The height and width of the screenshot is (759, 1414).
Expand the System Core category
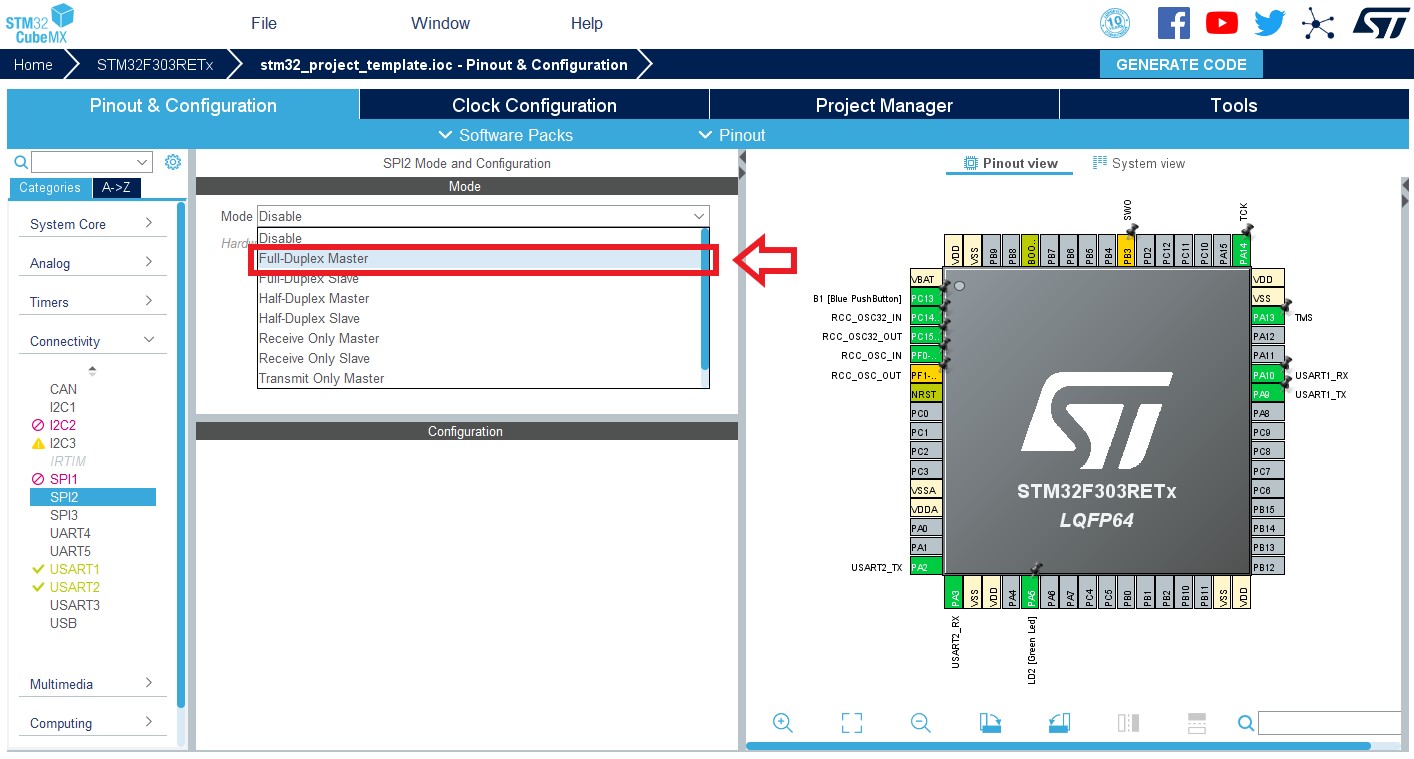93,224
